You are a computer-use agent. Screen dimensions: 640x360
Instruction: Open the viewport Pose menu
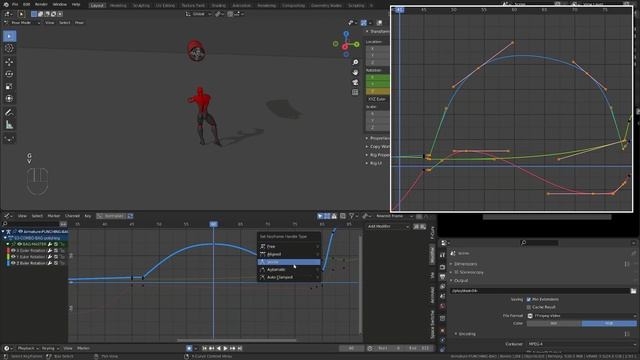click(79, 23)
